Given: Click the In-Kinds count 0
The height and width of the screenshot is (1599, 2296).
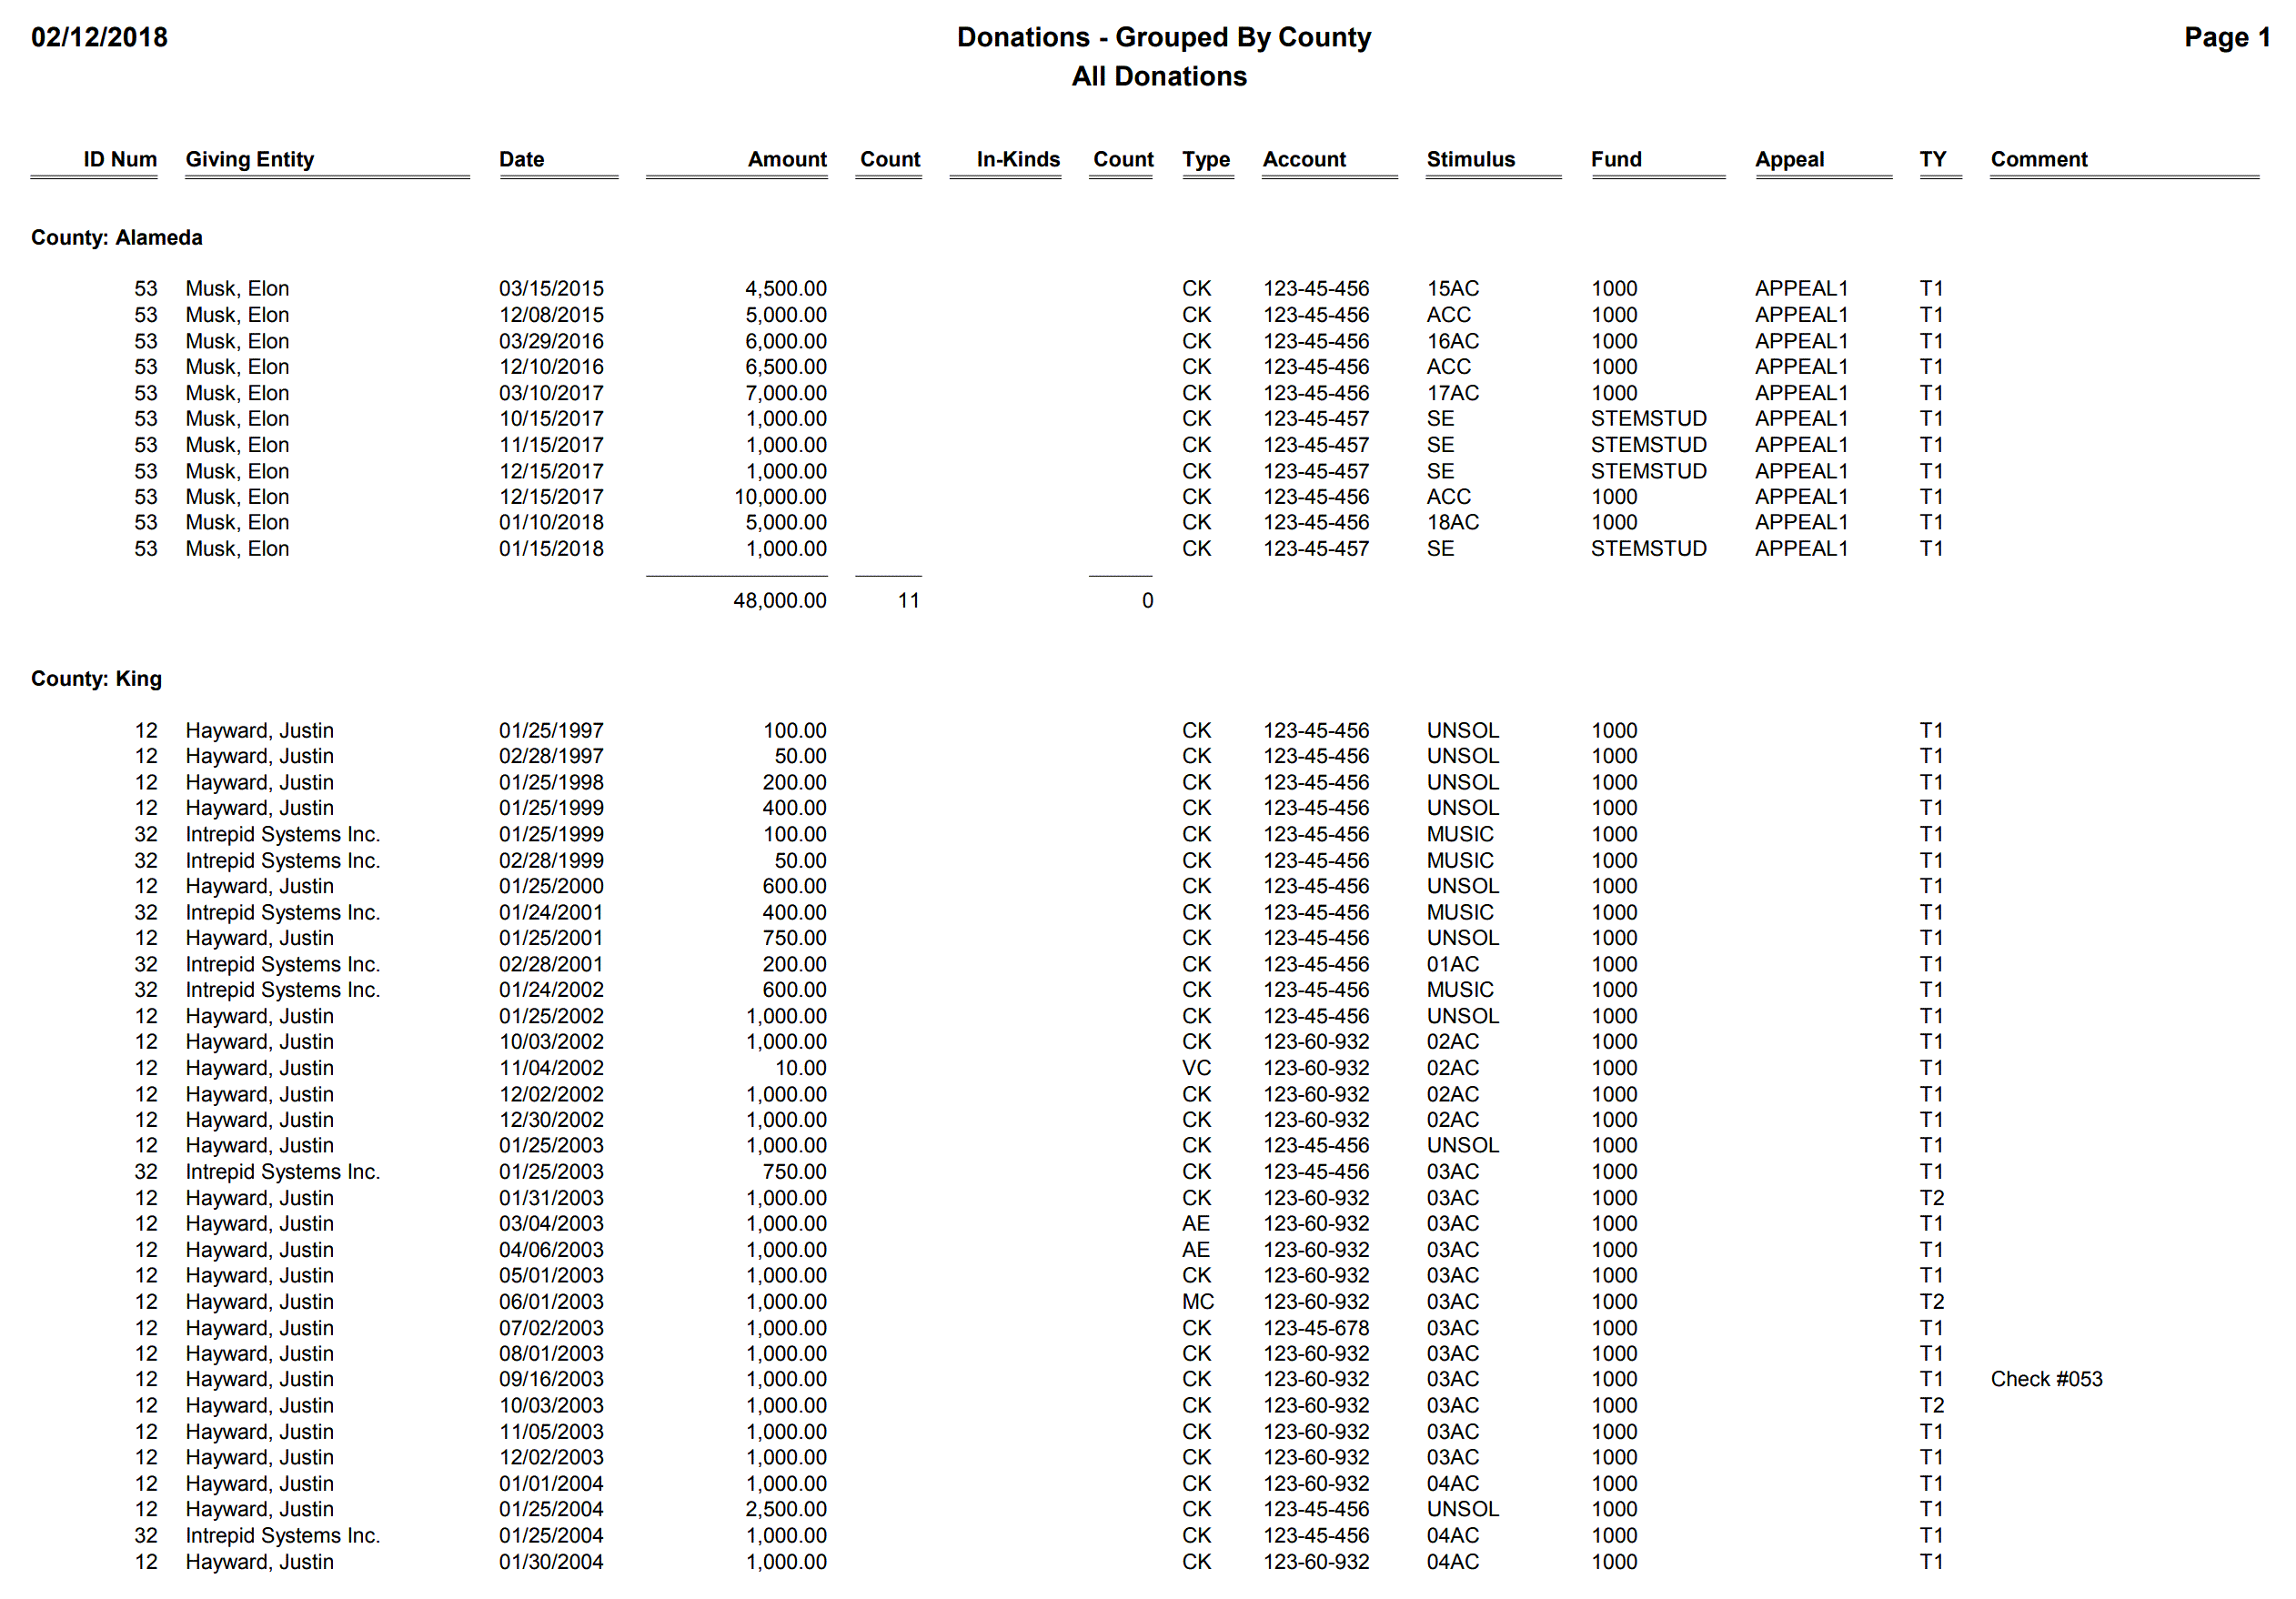Looking at the screenshot, I should [x=1147, y=601].
